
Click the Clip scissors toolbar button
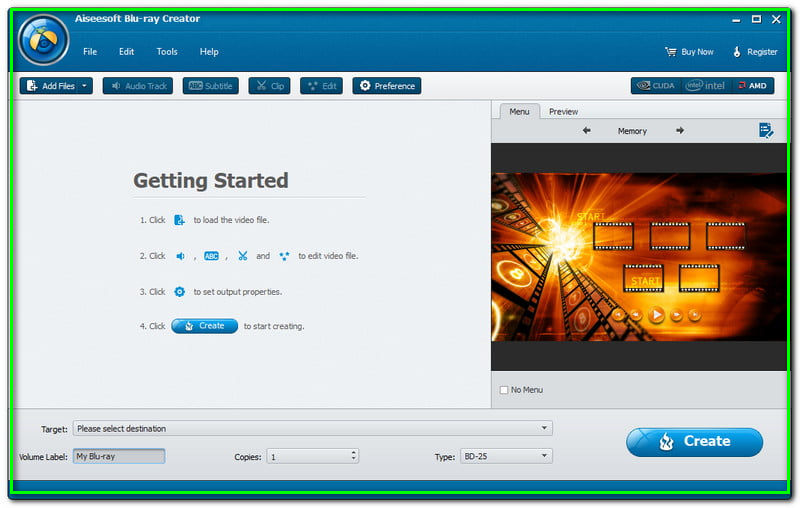pos(269,86)
